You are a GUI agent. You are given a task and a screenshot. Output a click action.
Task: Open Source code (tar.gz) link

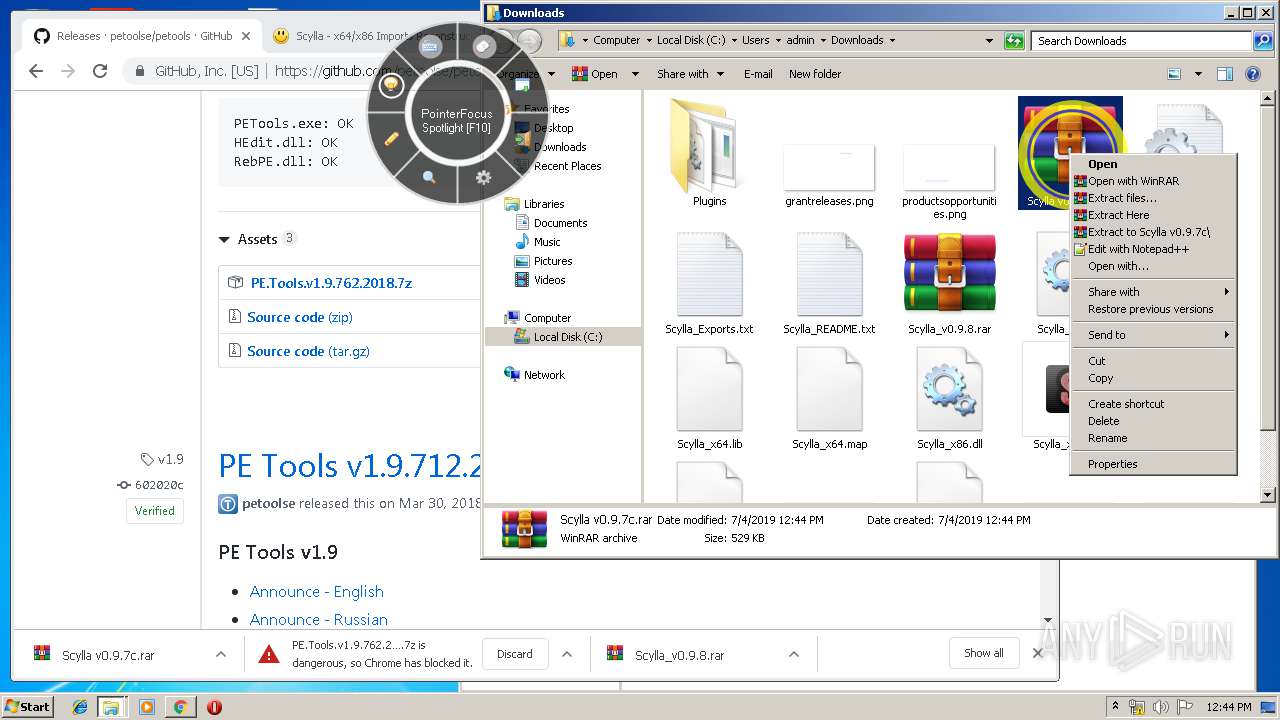(x=308, y=351)
